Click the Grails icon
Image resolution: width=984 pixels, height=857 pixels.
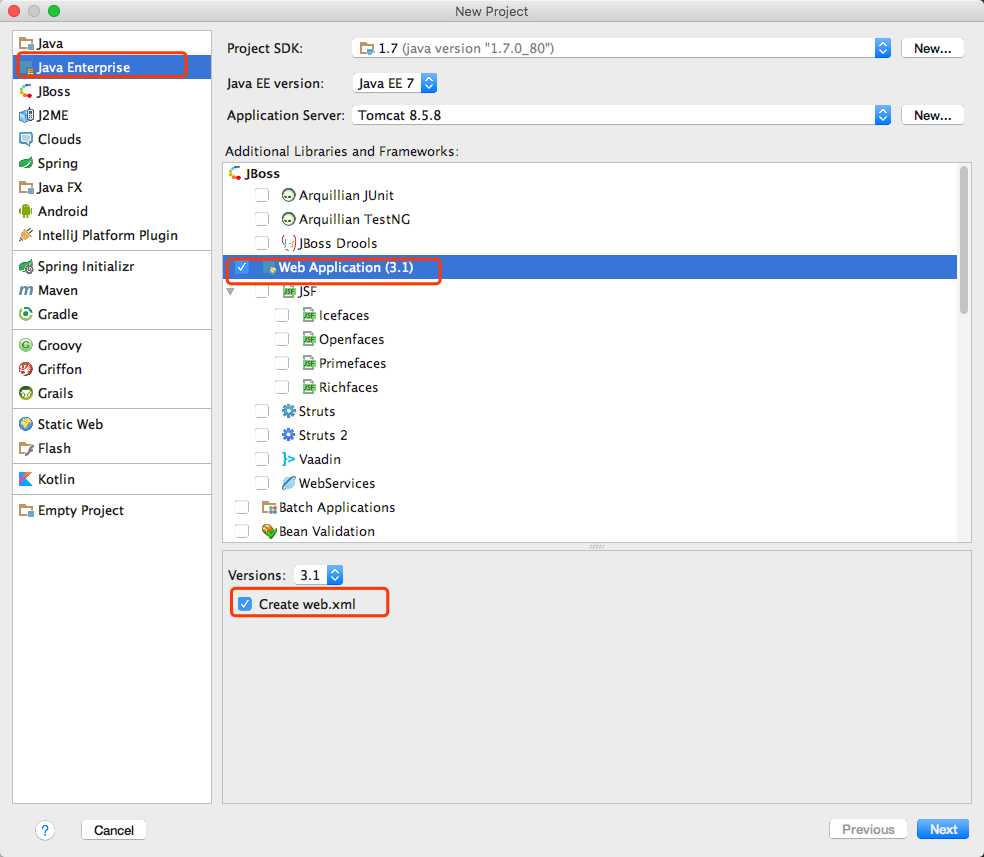(26, 393)
